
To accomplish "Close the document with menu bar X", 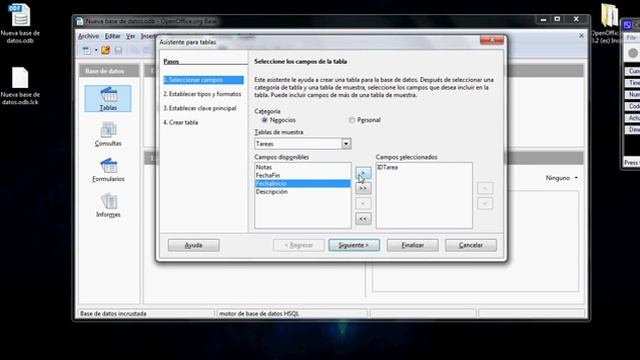I will pyautogui.click(x=581, y=36).
